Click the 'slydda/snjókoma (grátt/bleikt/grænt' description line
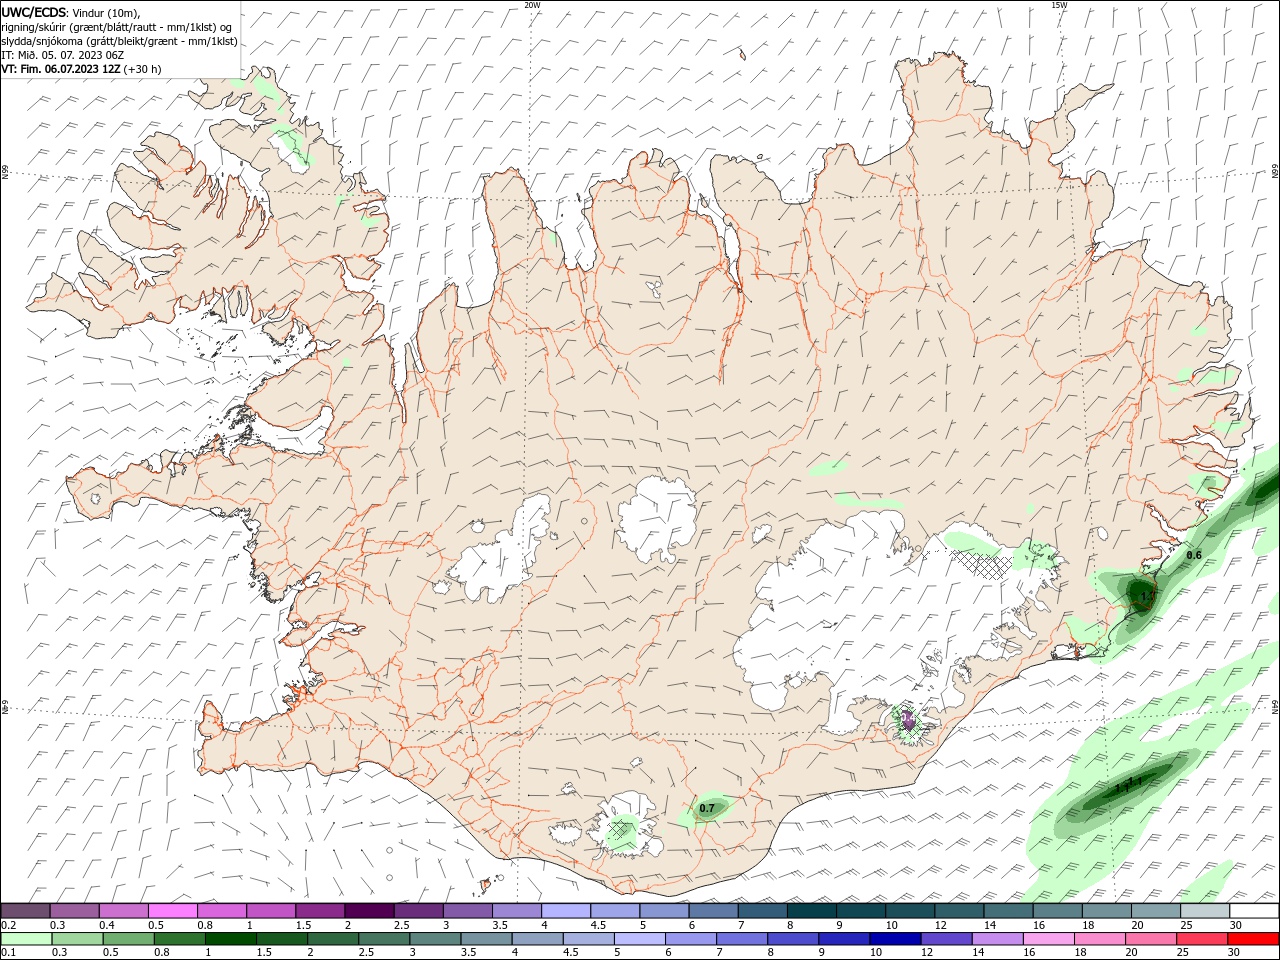The height and width of the screenshot is (960, 1280). [x=120, y=41]
